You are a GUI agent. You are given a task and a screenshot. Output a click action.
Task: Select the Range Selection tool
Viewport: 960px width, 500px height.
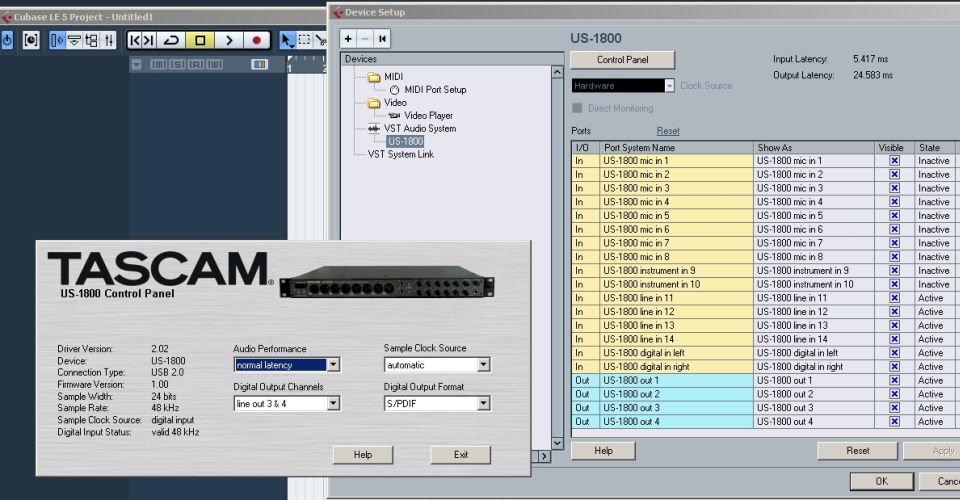tap(304, 40)
